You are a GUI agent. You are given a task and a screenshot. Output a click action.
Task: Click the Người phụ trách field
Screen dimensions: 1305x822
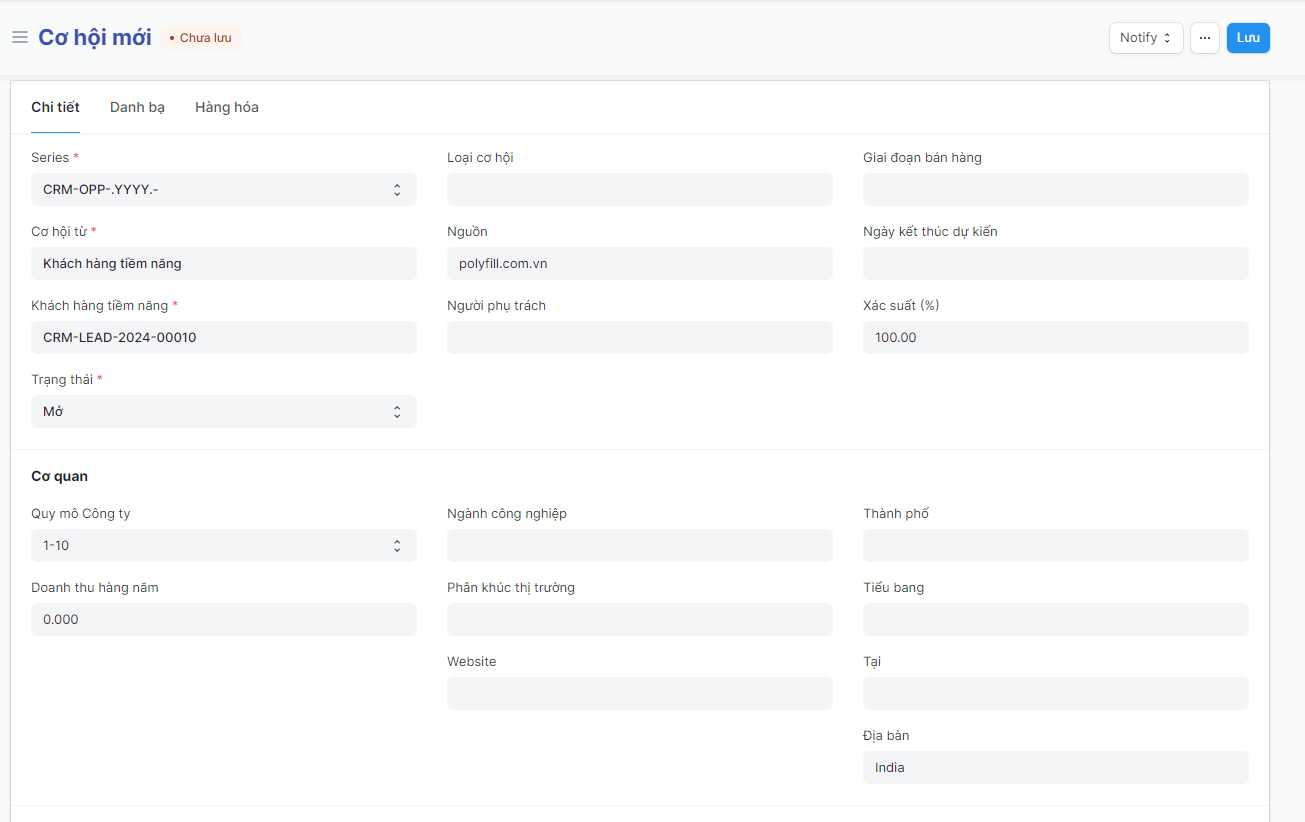[639, 337]
